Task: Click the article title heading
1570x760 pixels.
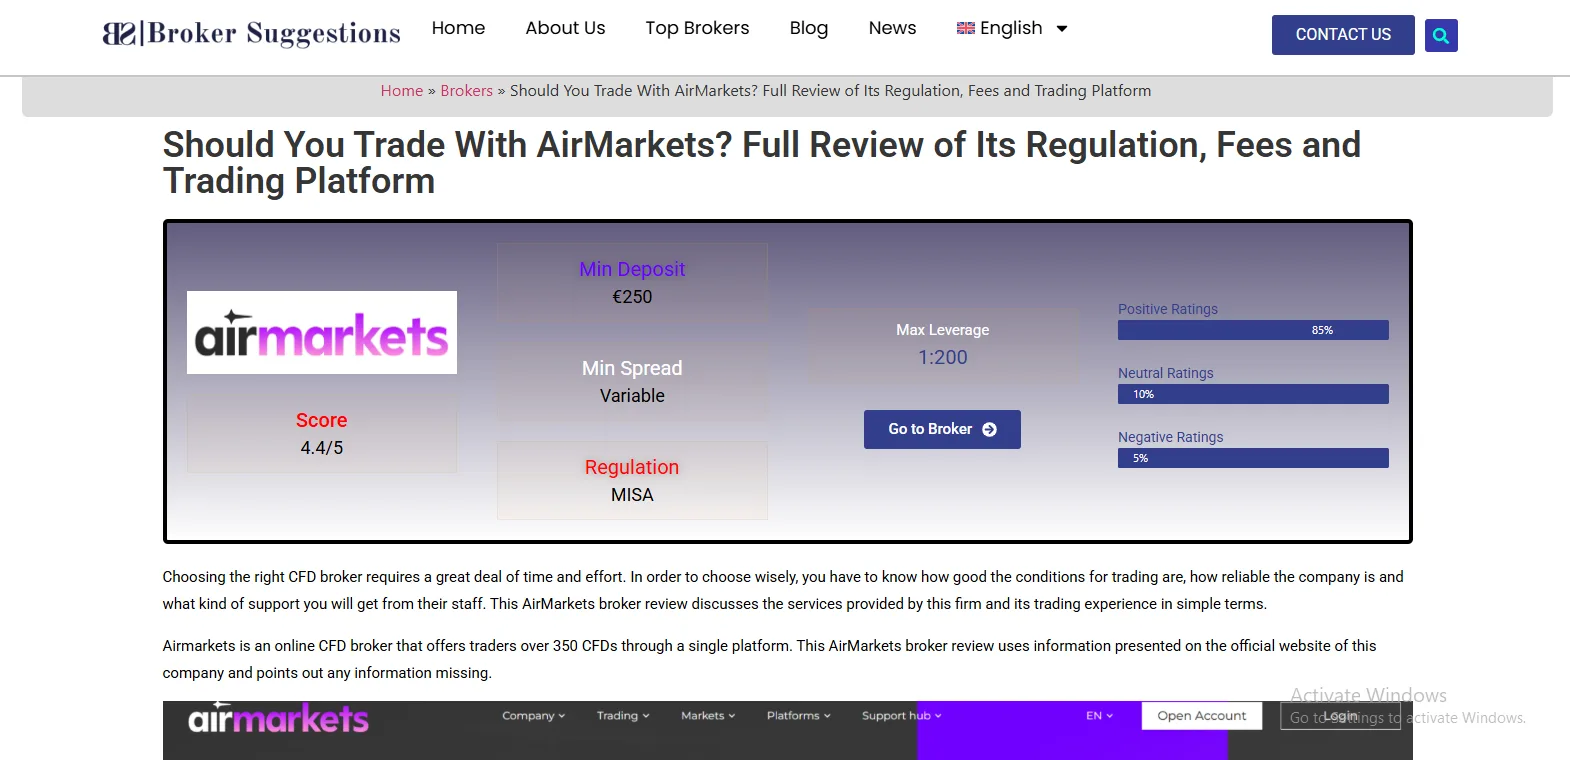Action: click(762, 163)
